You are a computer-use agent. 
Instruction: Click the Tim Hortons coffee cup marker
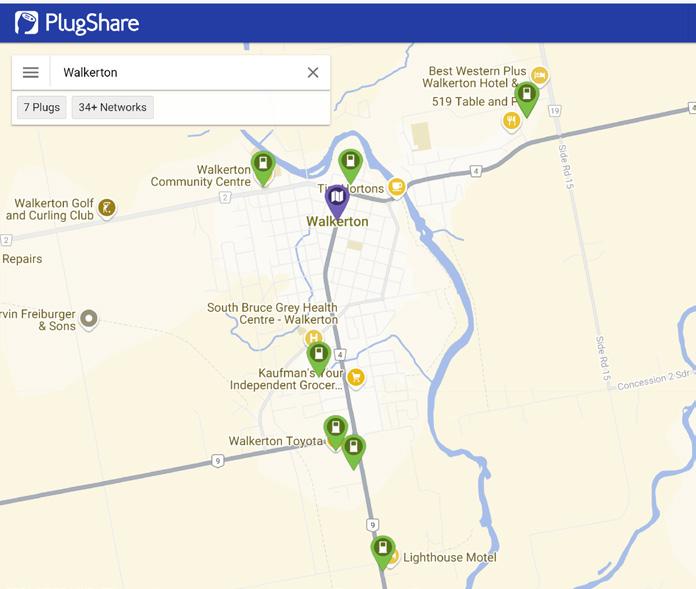pos(397,187)
